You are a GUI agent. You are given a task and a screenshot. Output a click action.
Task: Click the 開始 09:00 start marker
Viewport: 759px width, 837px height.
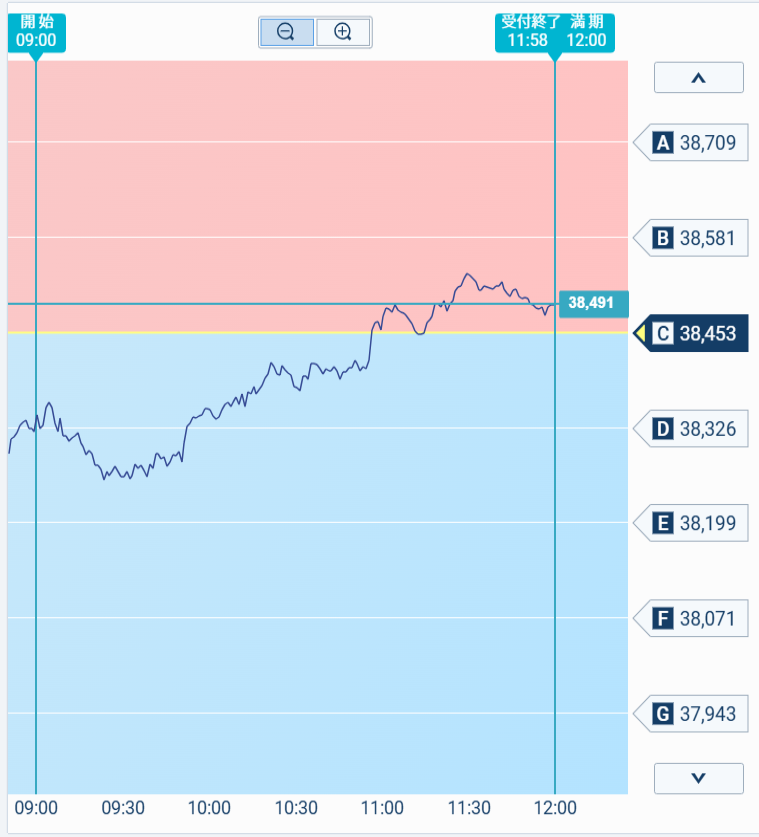36,33
